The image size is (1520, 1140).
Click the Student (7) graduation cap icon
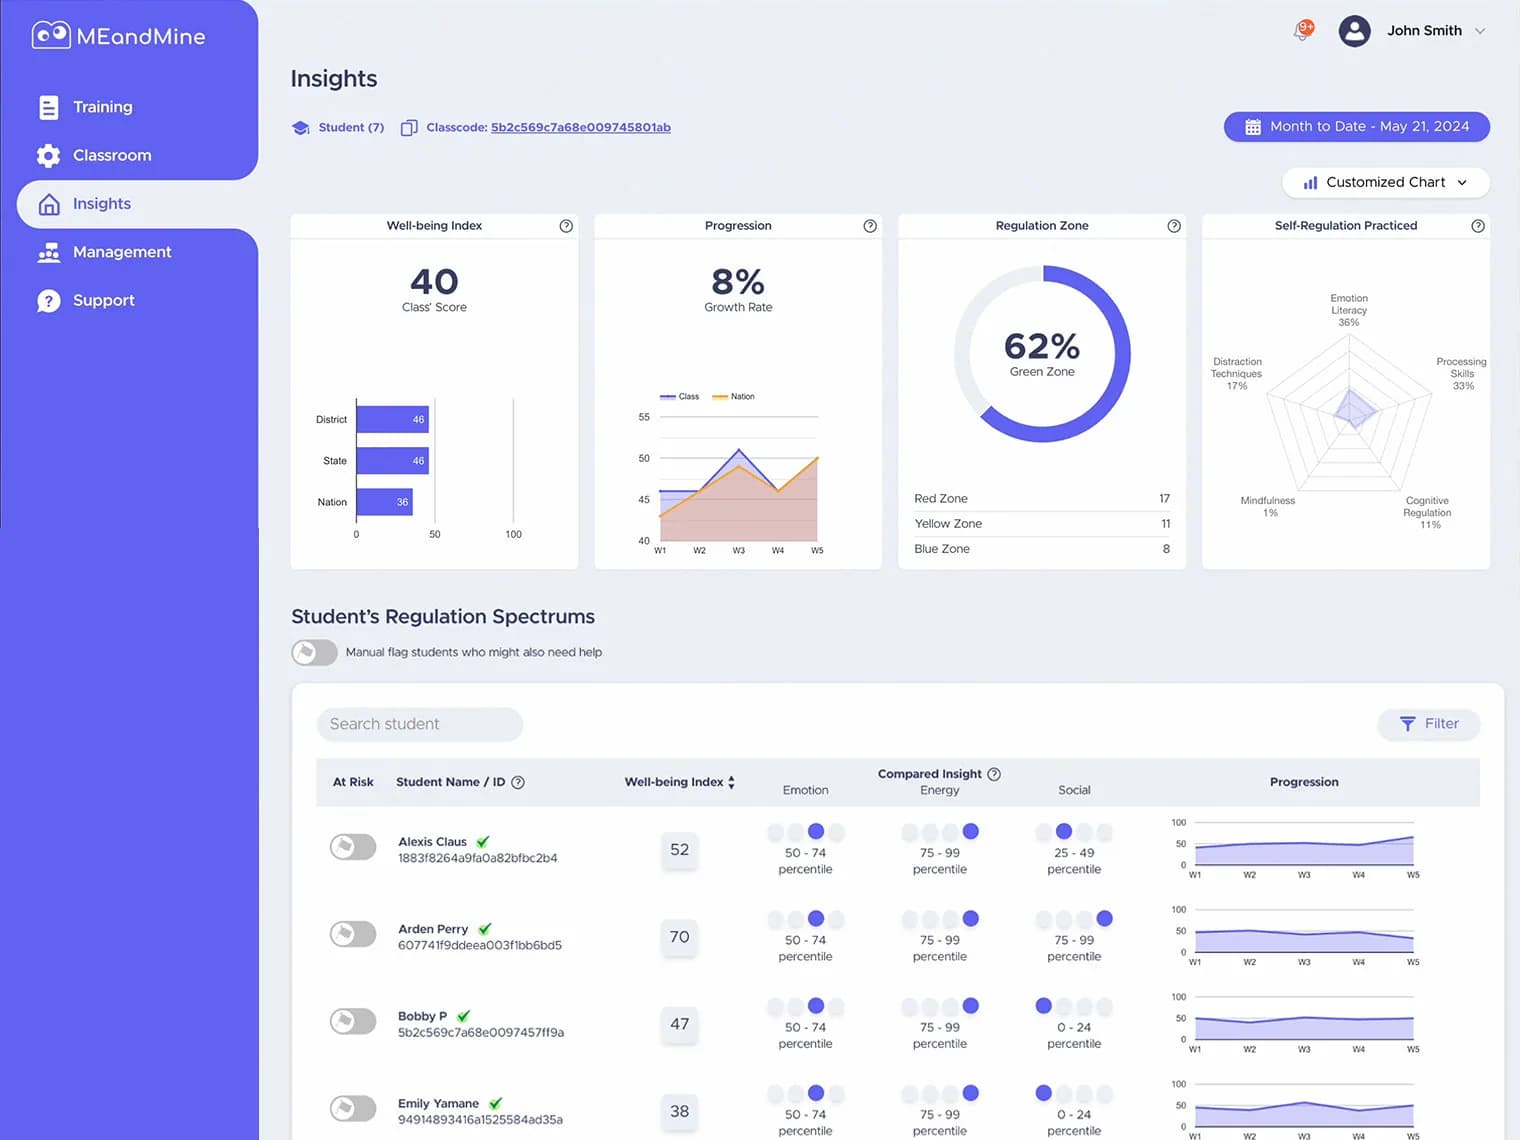[300, 128]
